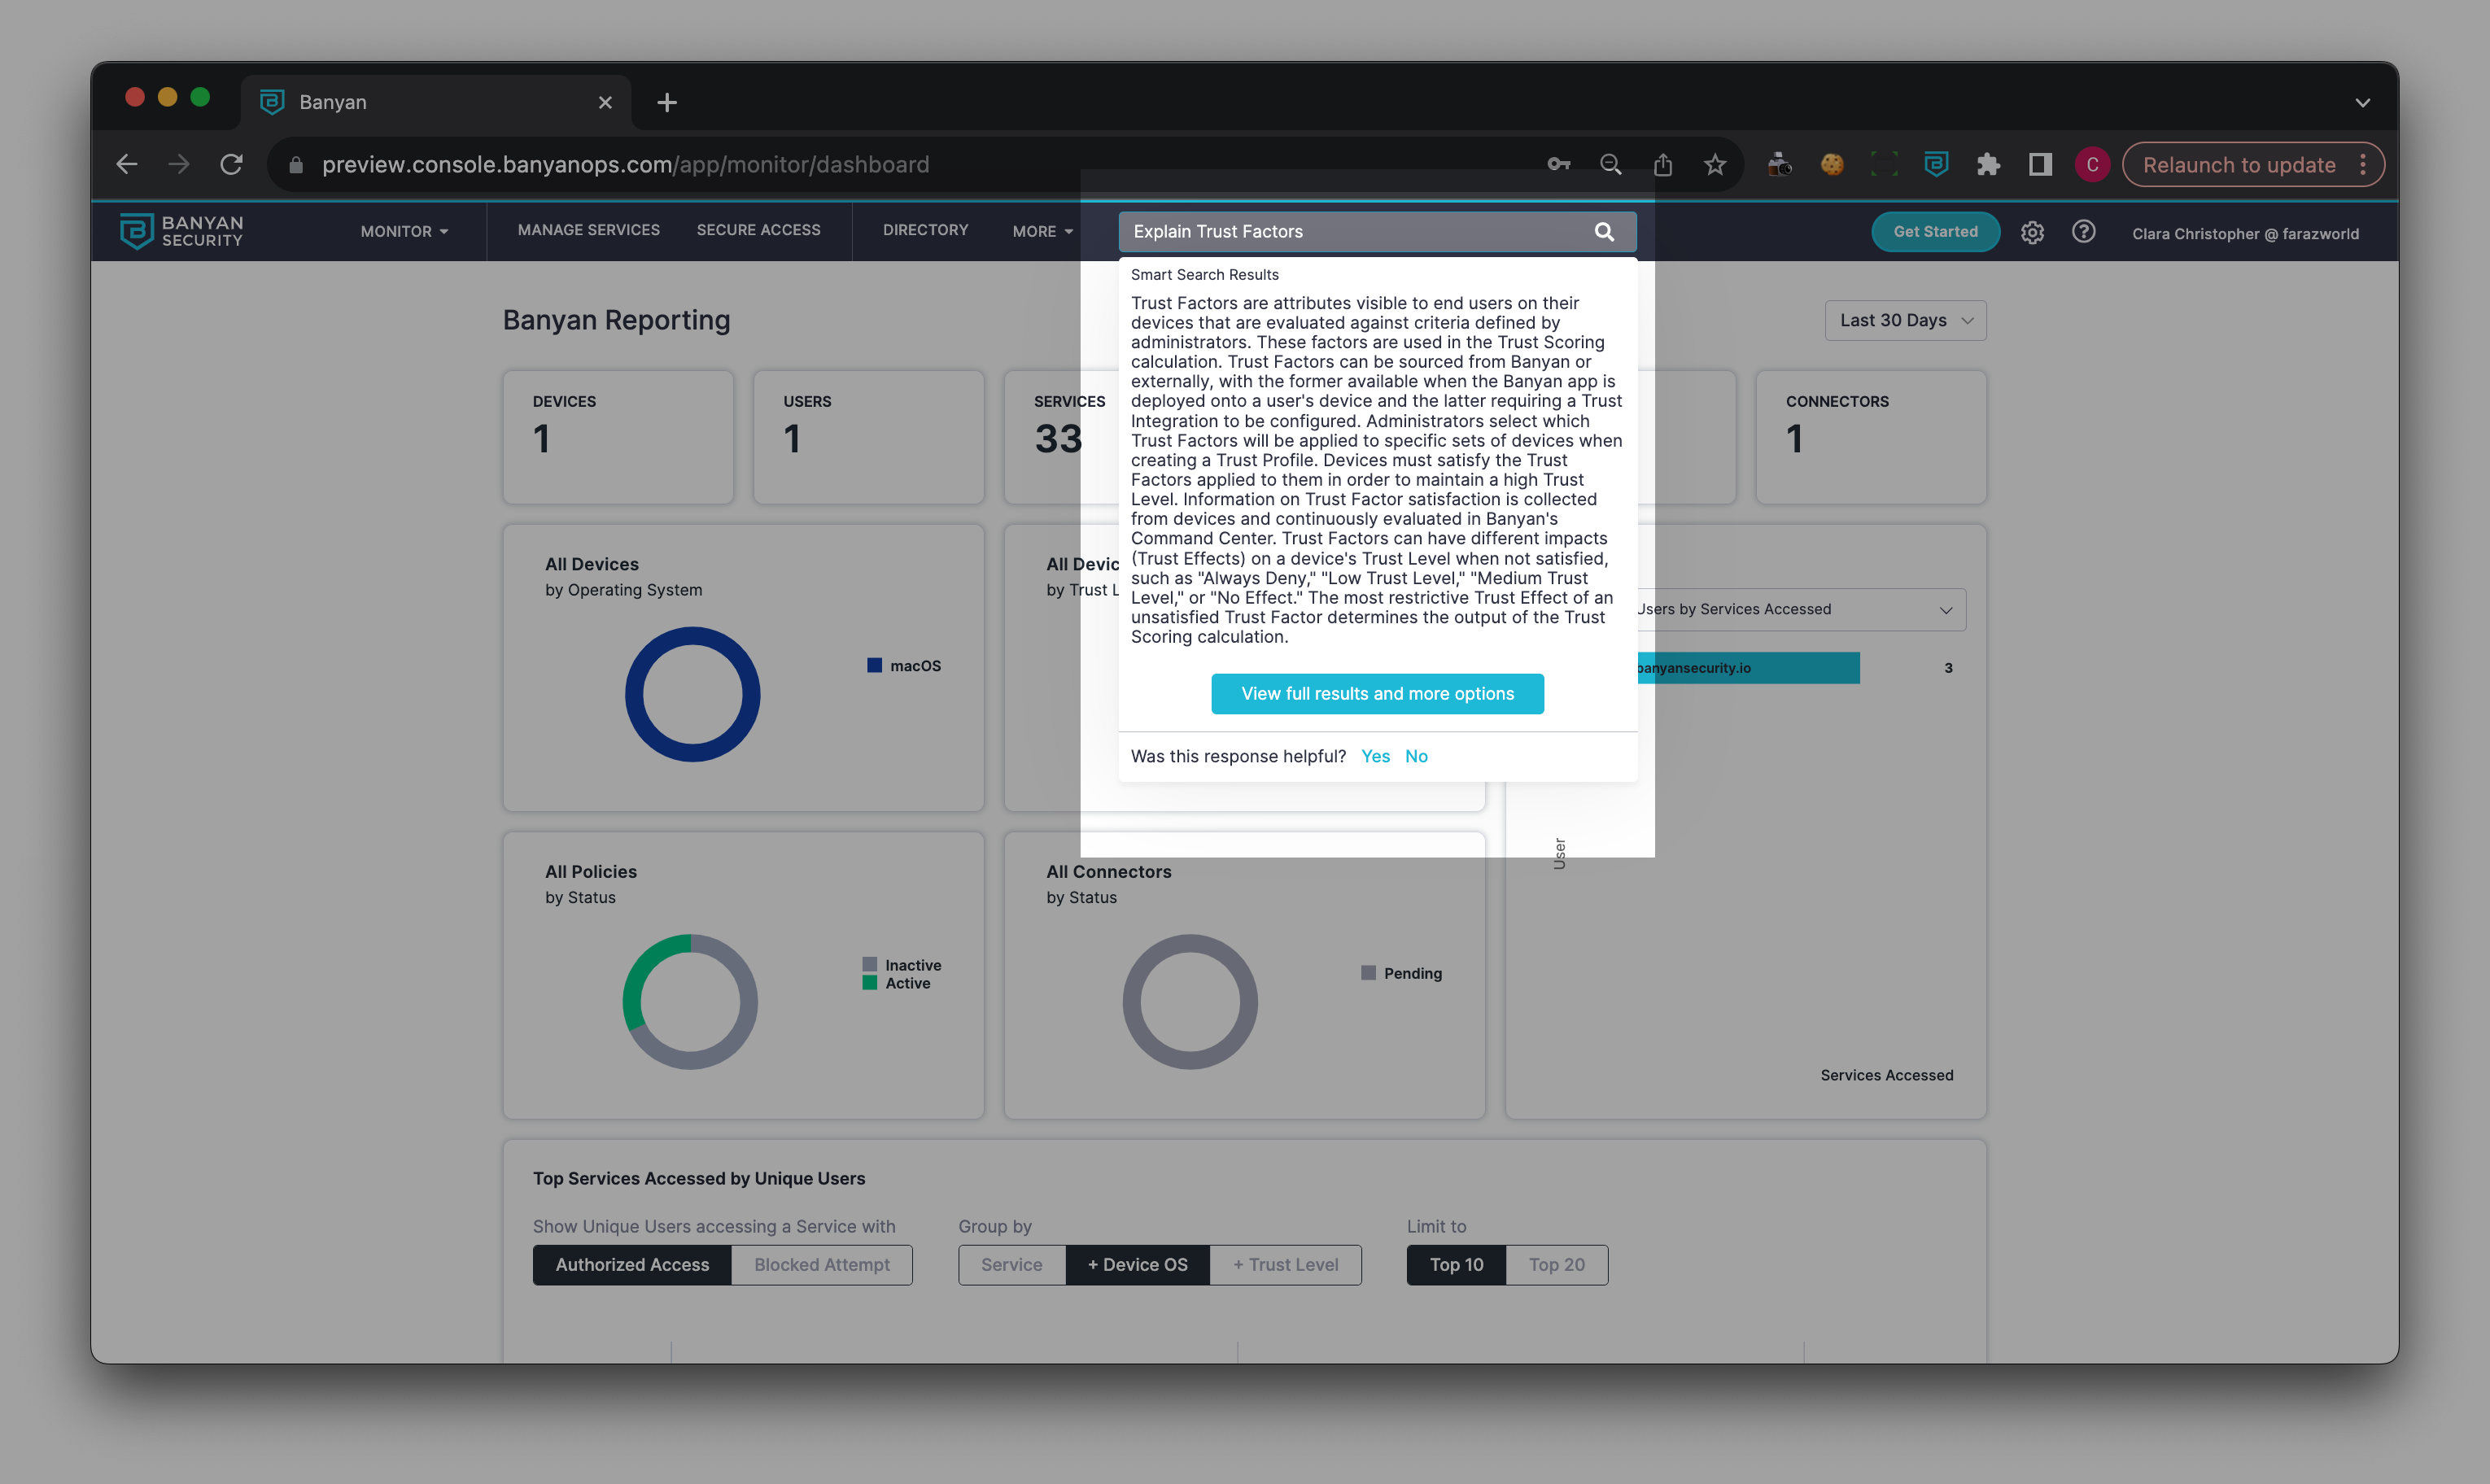2490x1484 pixels.
Task: Open a new browser tab with plus
Action: coord(667,102)
